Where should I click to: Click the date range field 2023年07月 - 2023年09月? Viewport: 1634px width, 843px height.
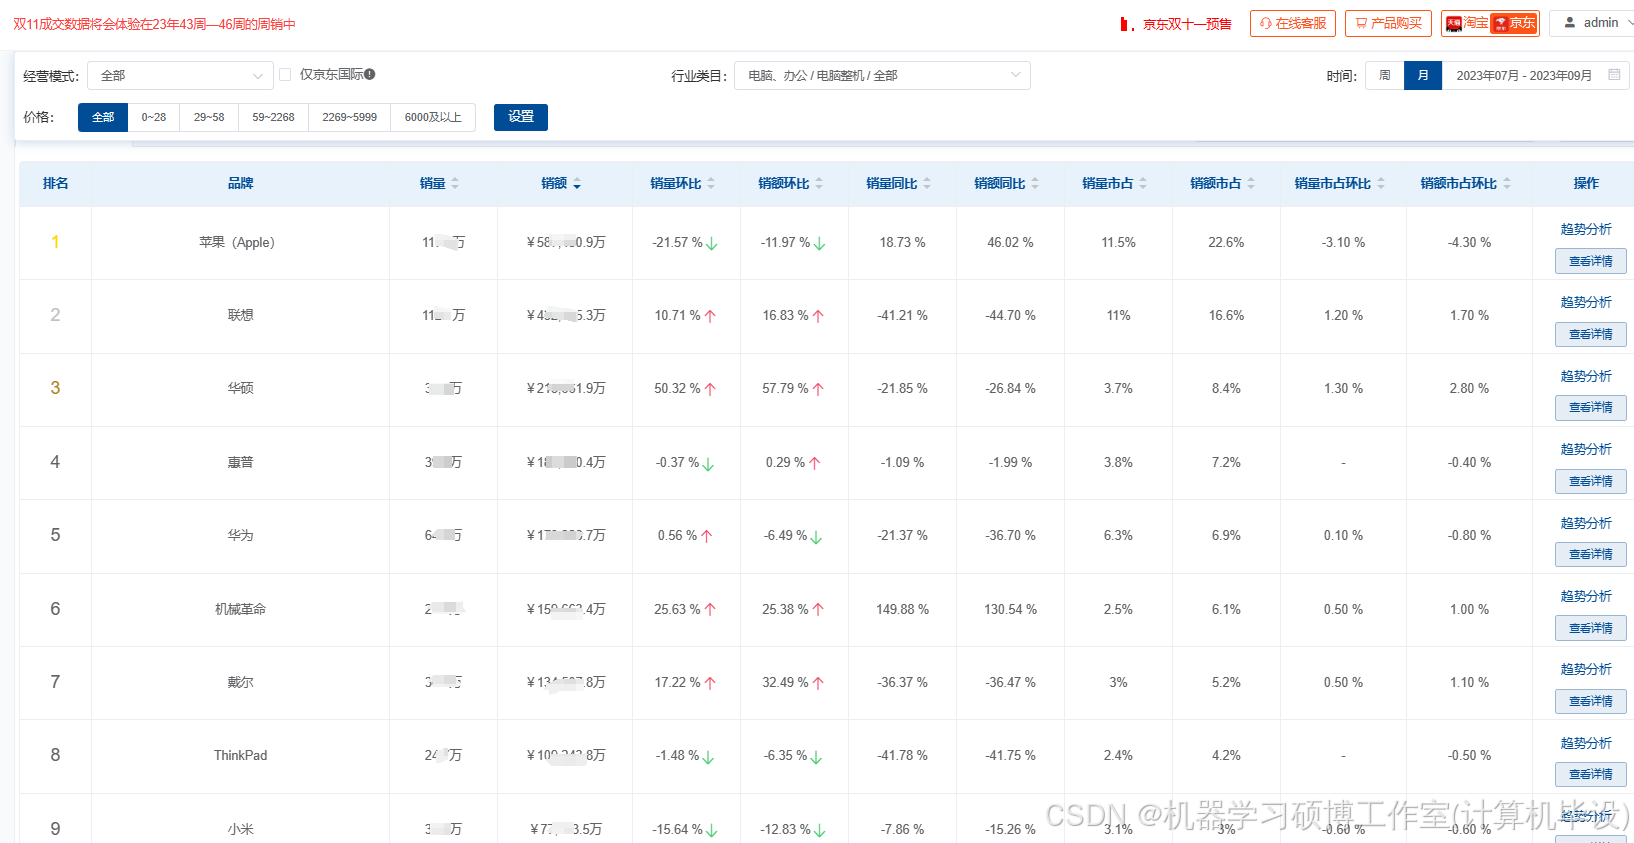pyautogui.click(x=1535, y=75)
